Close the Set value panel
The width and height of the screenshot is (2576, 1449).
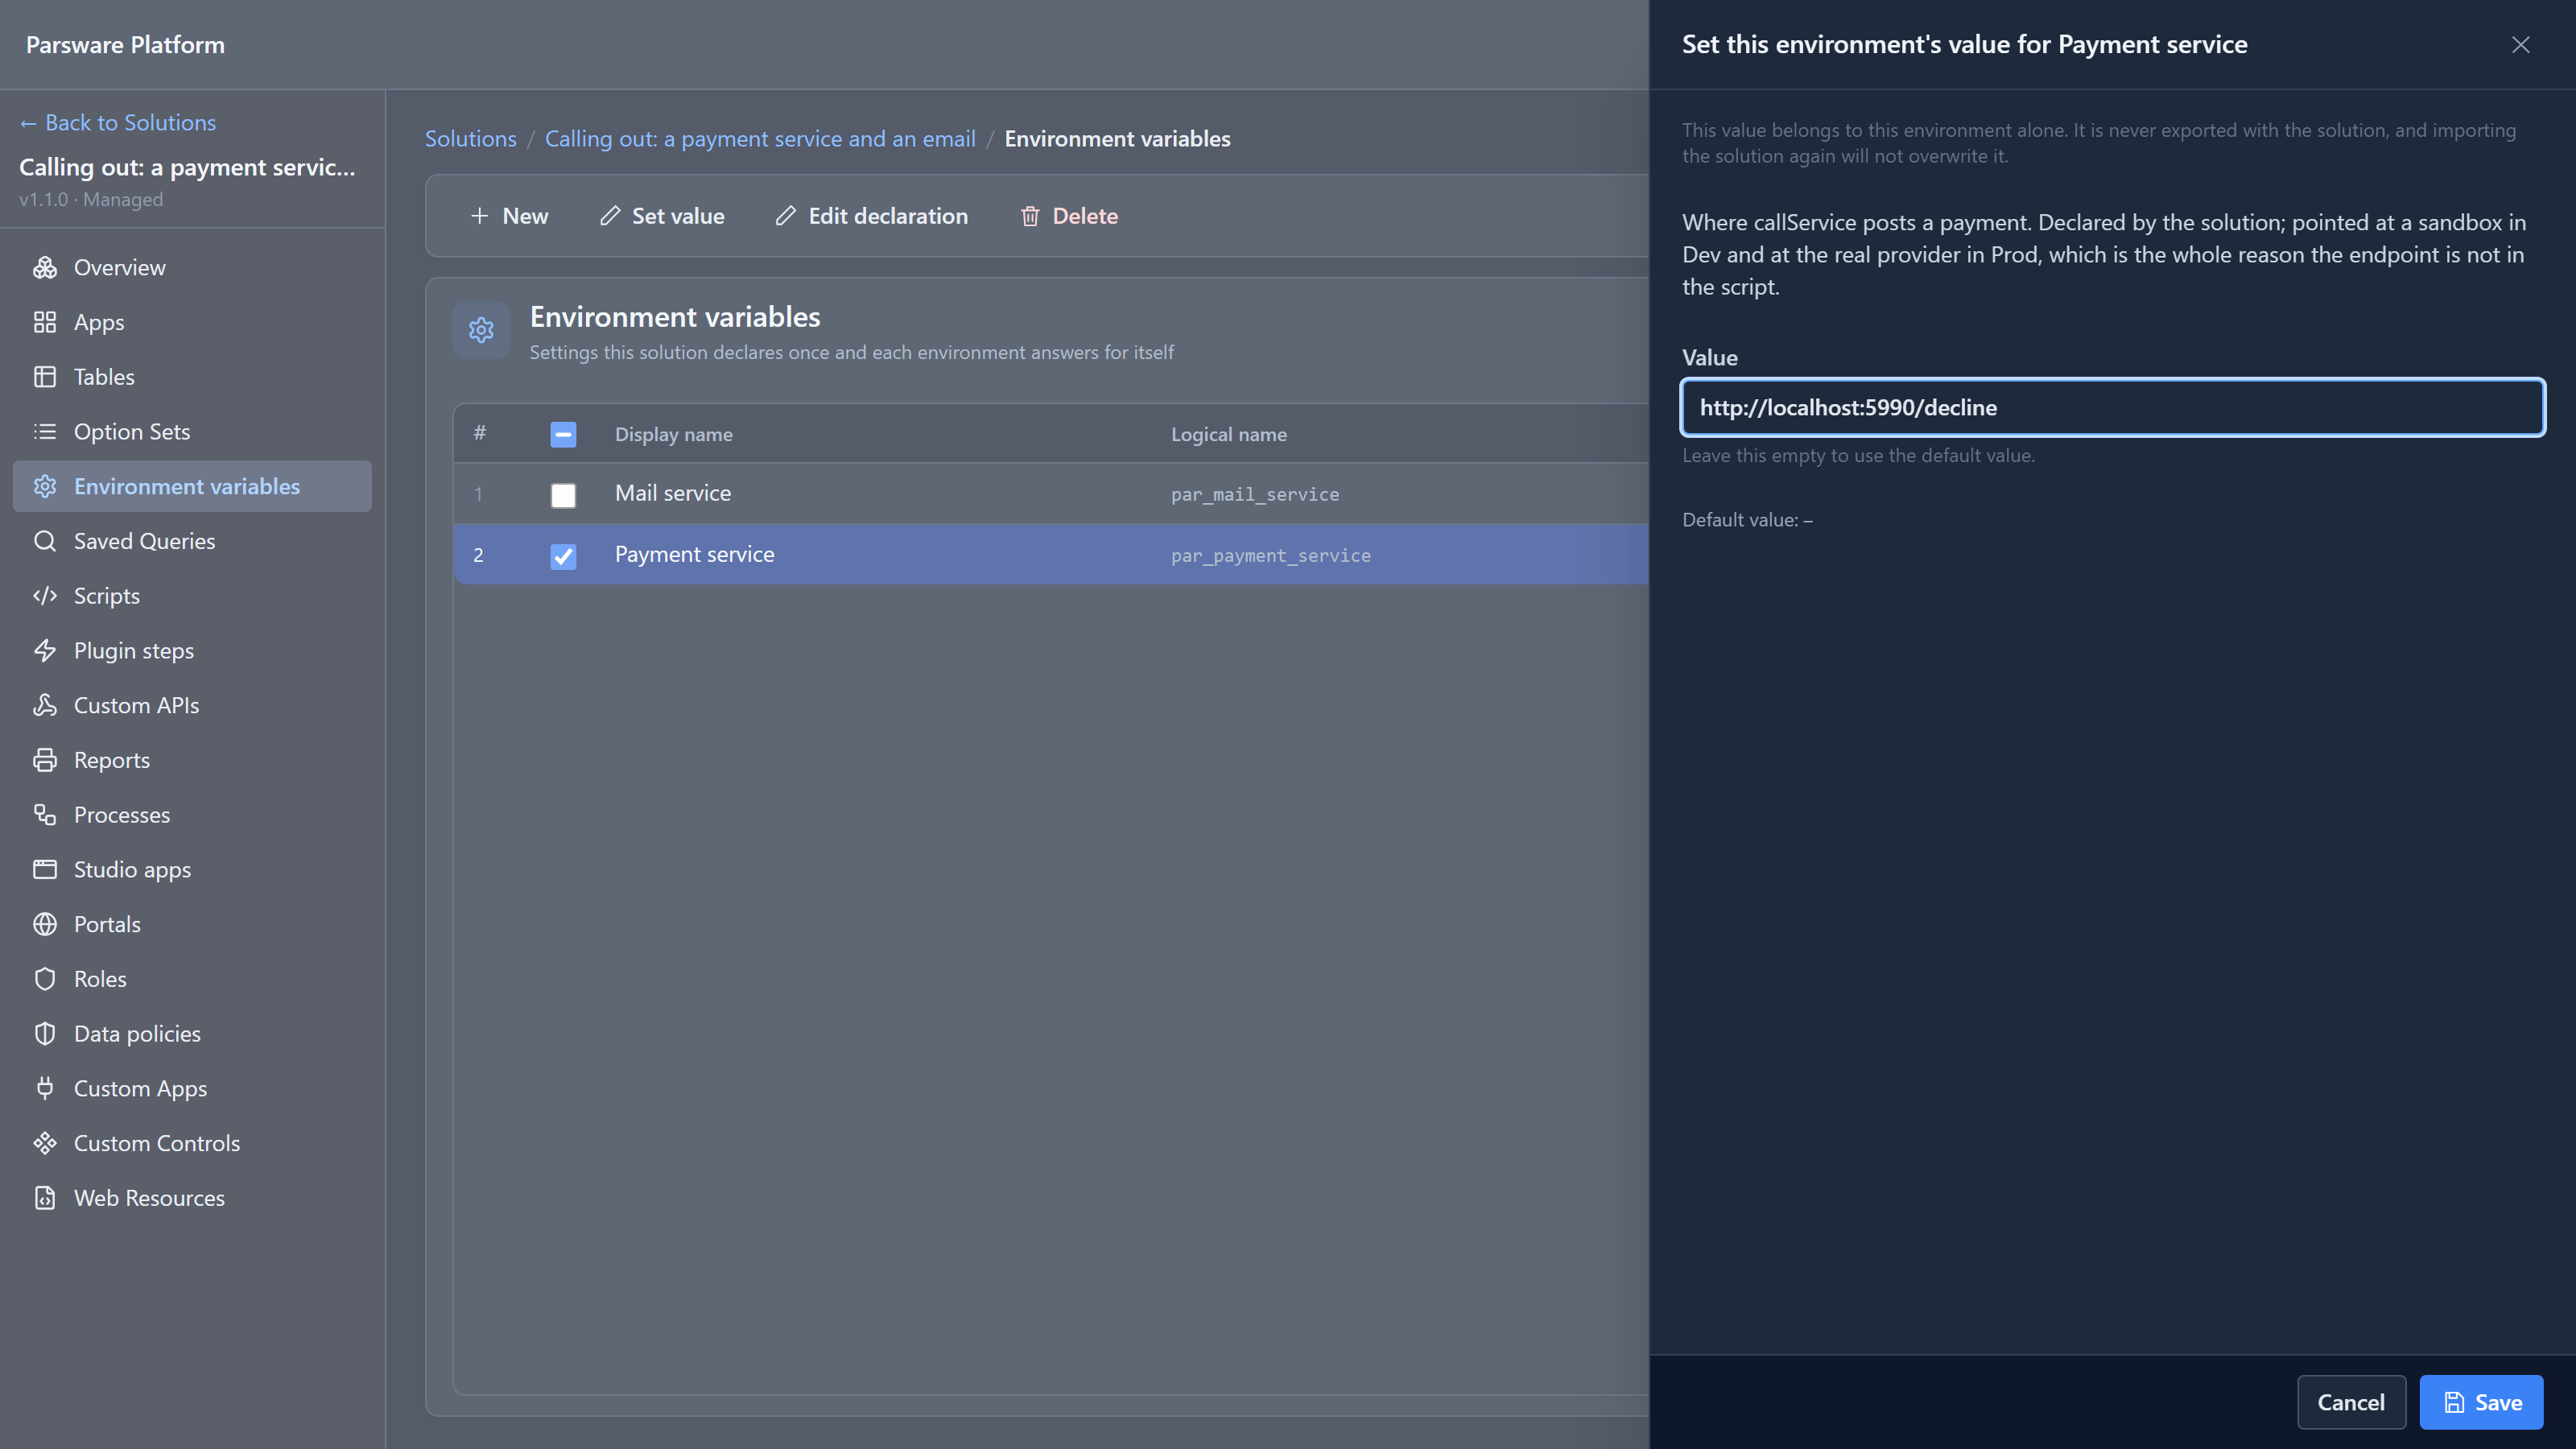[2520, 45]
